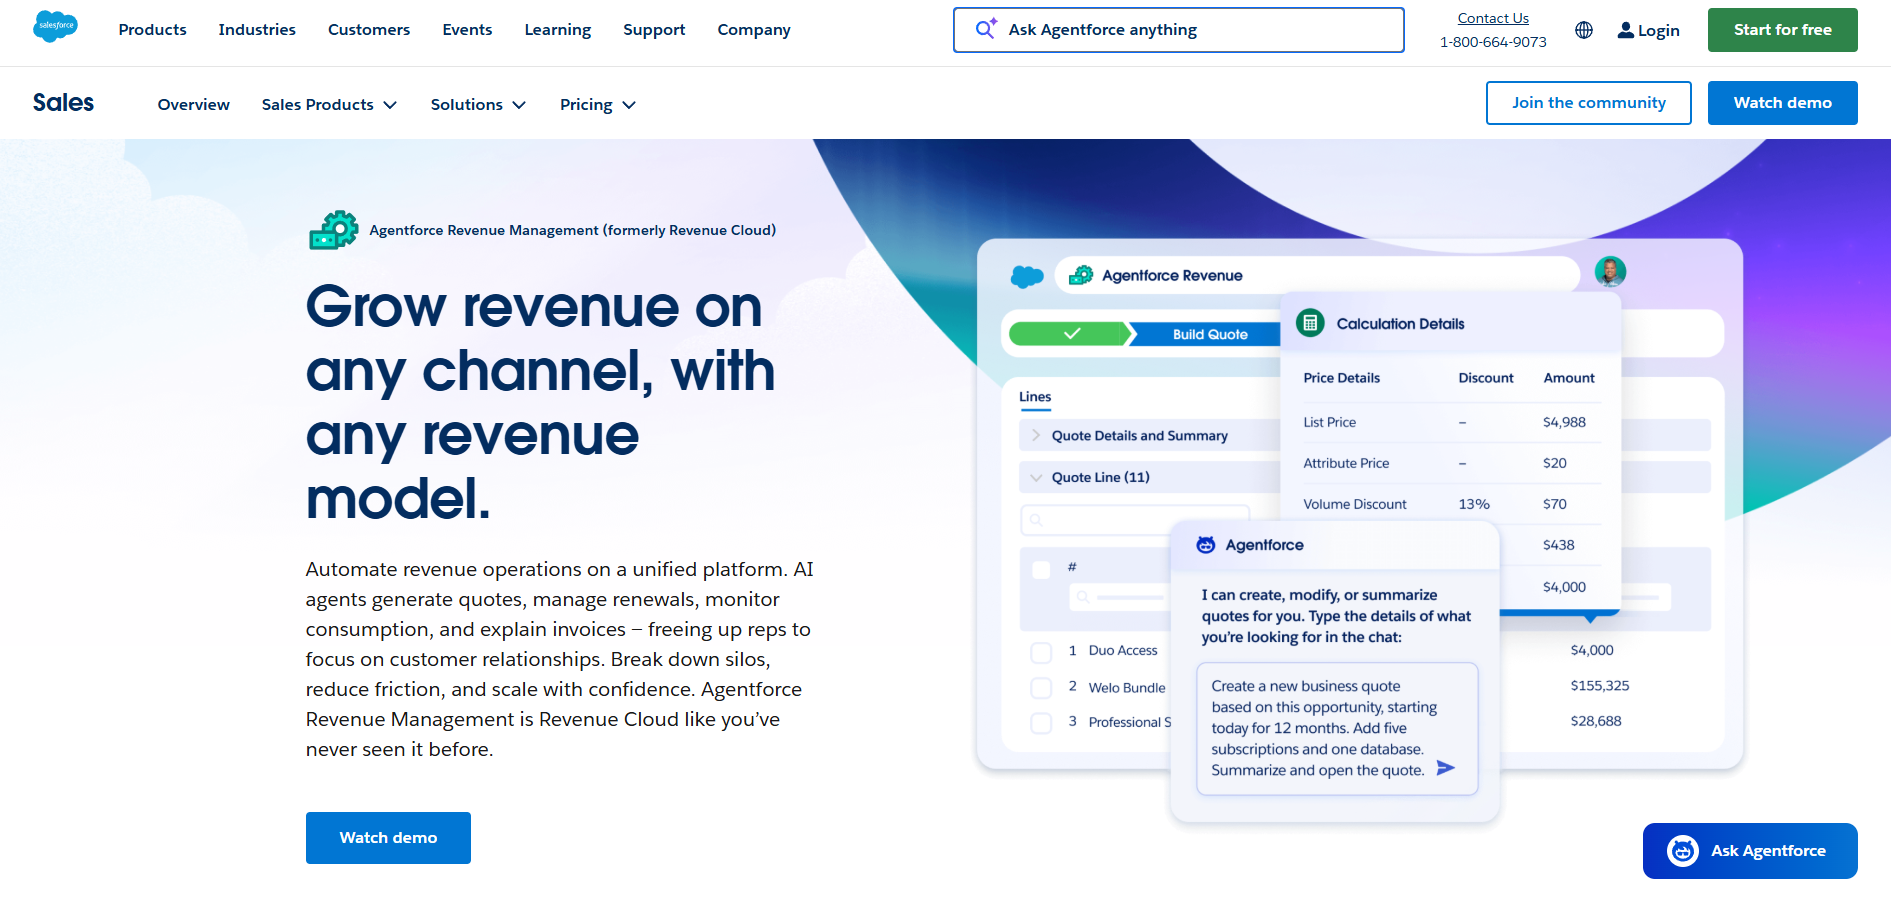
Task: Tick the Welo Bundle row checkbox
Action: pos(1041,688)
